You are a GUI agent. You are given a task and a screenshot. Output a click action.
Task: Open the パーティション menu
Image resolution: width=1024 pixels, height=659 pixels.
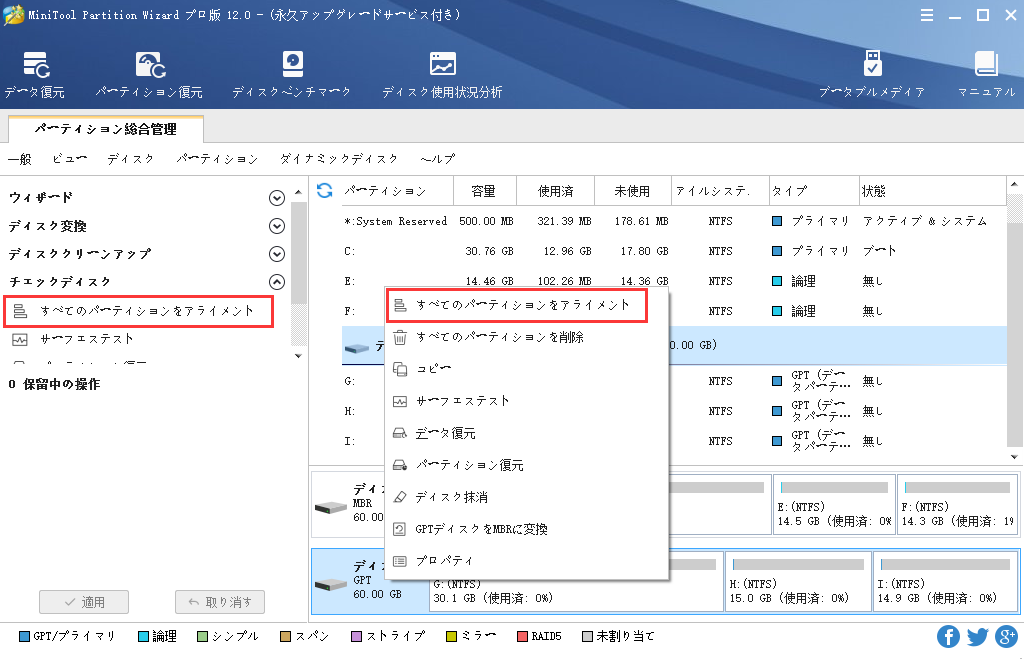pyautogui.click(x=217, y=159)
